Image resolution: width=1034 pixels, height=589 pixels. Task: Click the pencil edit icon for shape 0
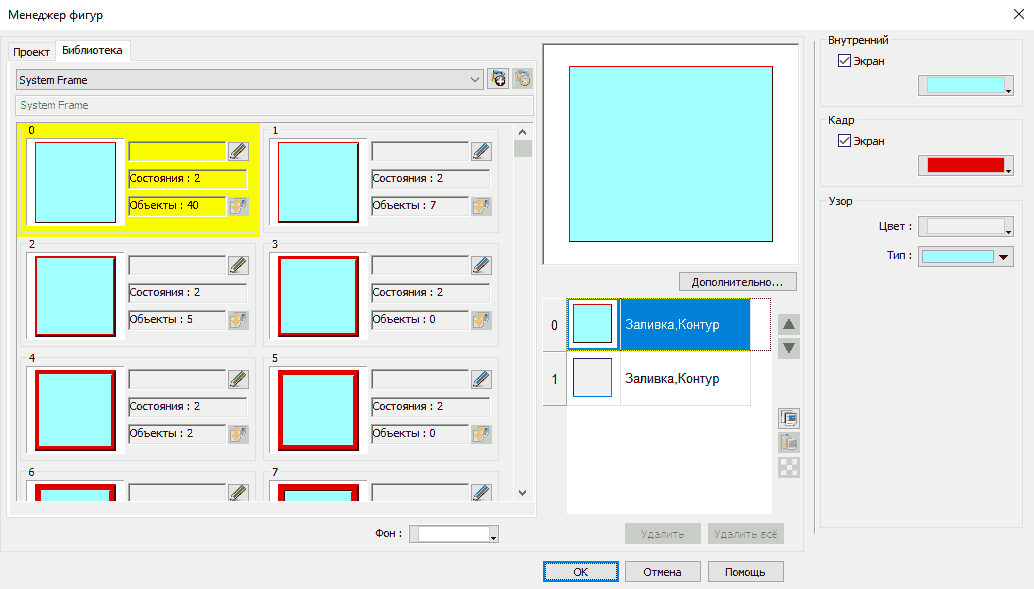coord(238,151)
